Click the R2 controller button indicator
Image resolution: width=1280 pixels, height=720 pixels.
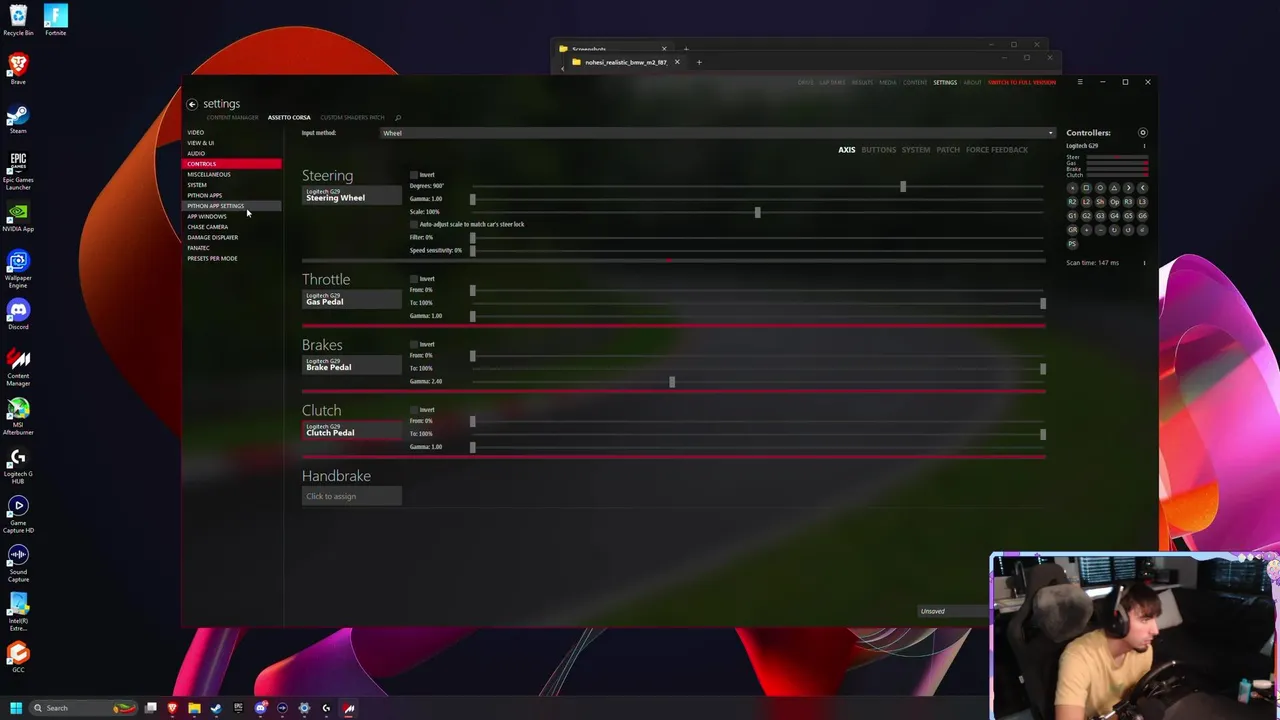click(1072, 202)
